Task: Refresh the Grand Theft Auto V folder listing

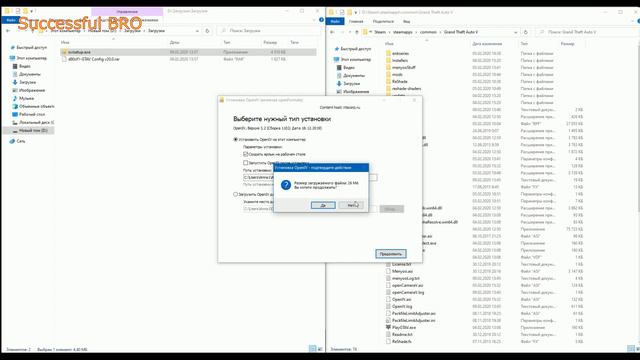Action: click(x=526, y=32)
